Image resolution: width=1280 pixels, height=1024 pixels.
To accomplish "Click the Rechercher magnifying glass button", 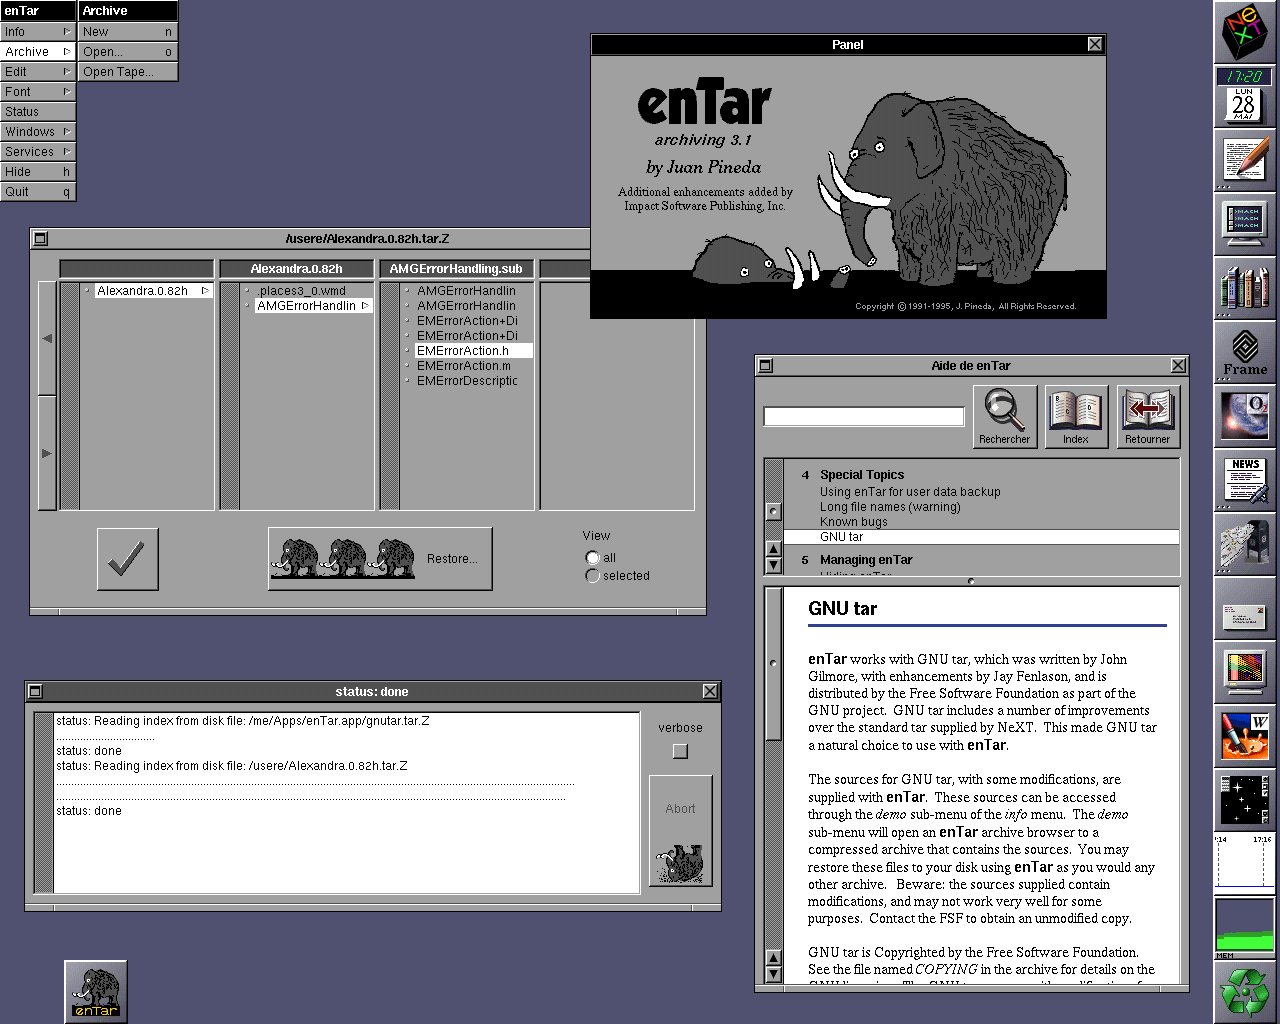I will (x=1004, y=416).
